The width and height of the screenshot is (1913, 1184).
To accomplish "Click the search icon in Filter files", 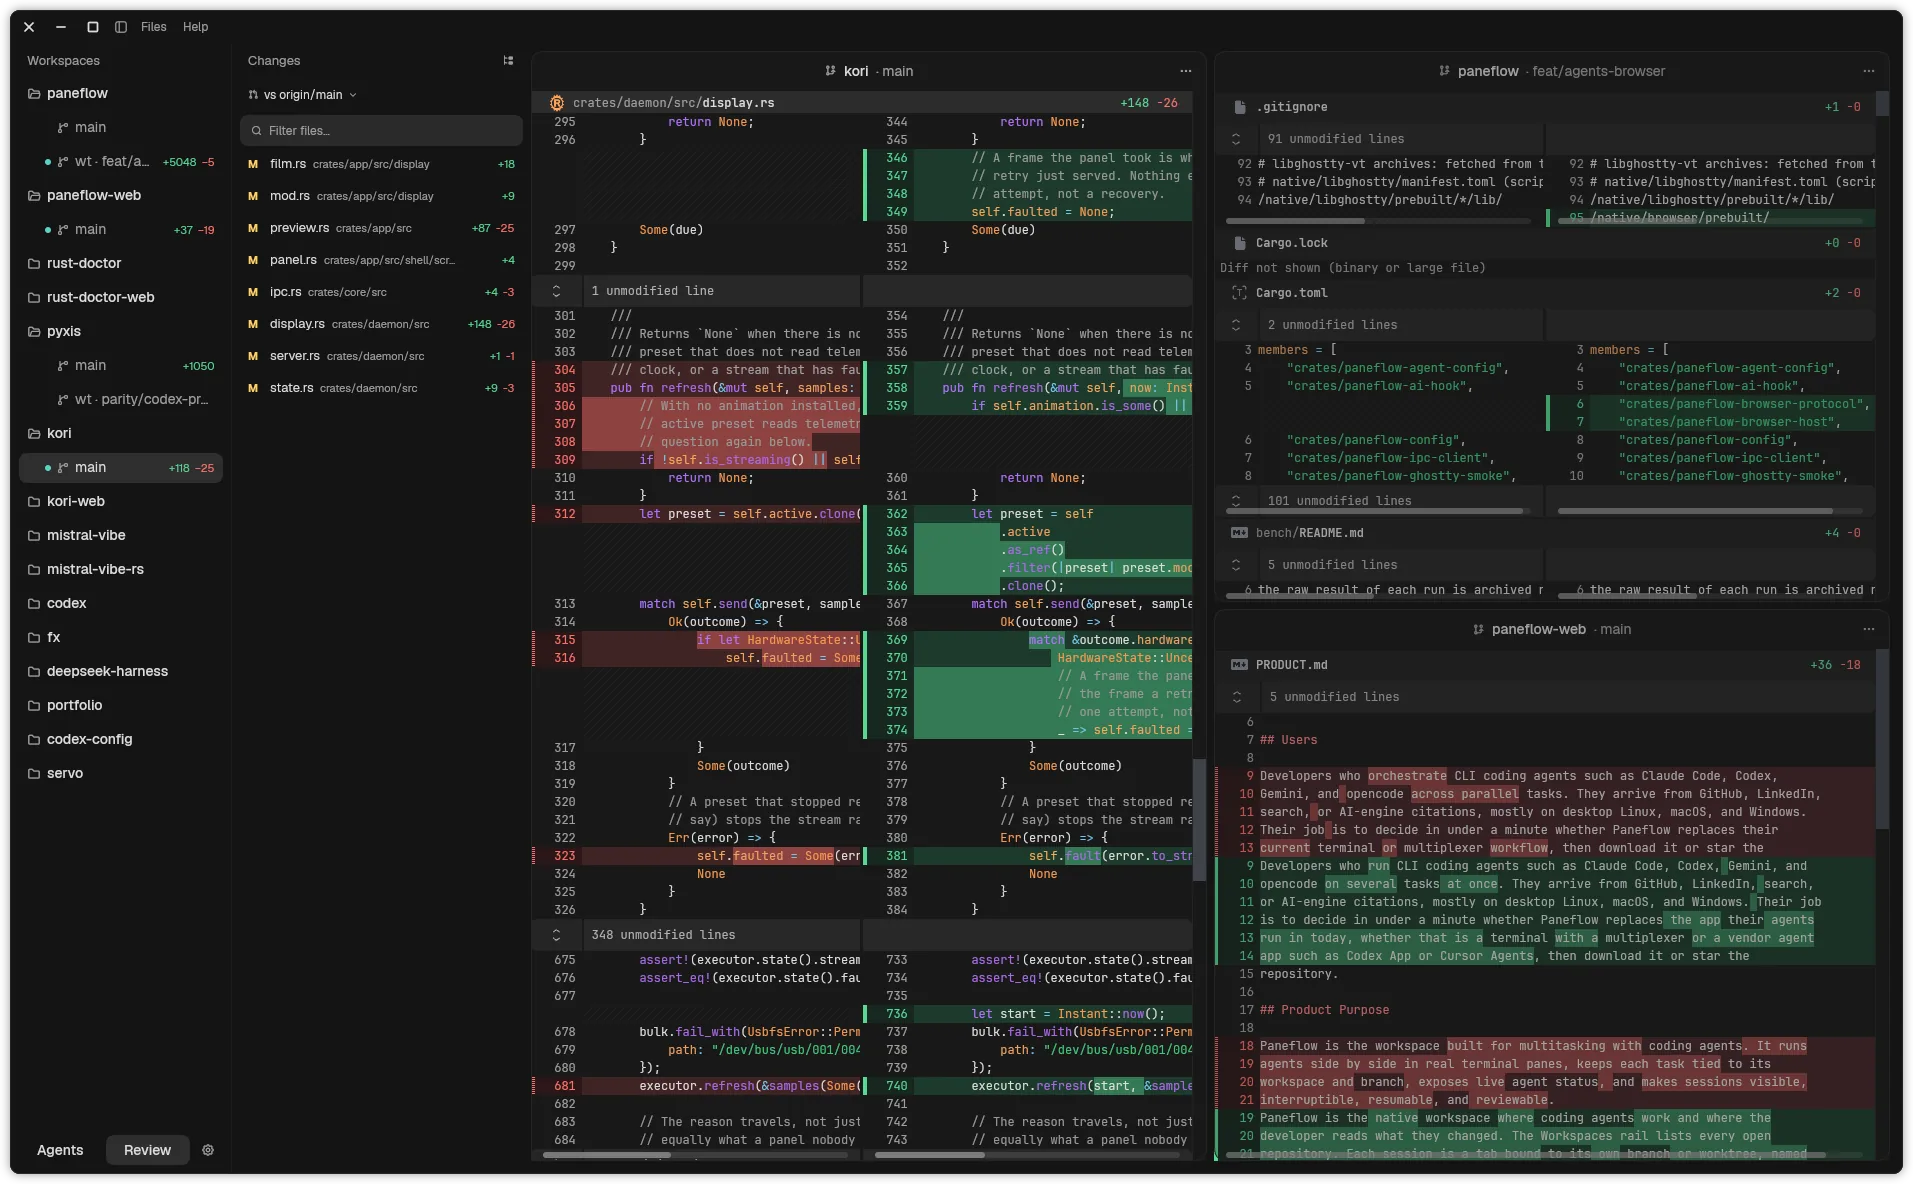I will (x=257, y=131).
